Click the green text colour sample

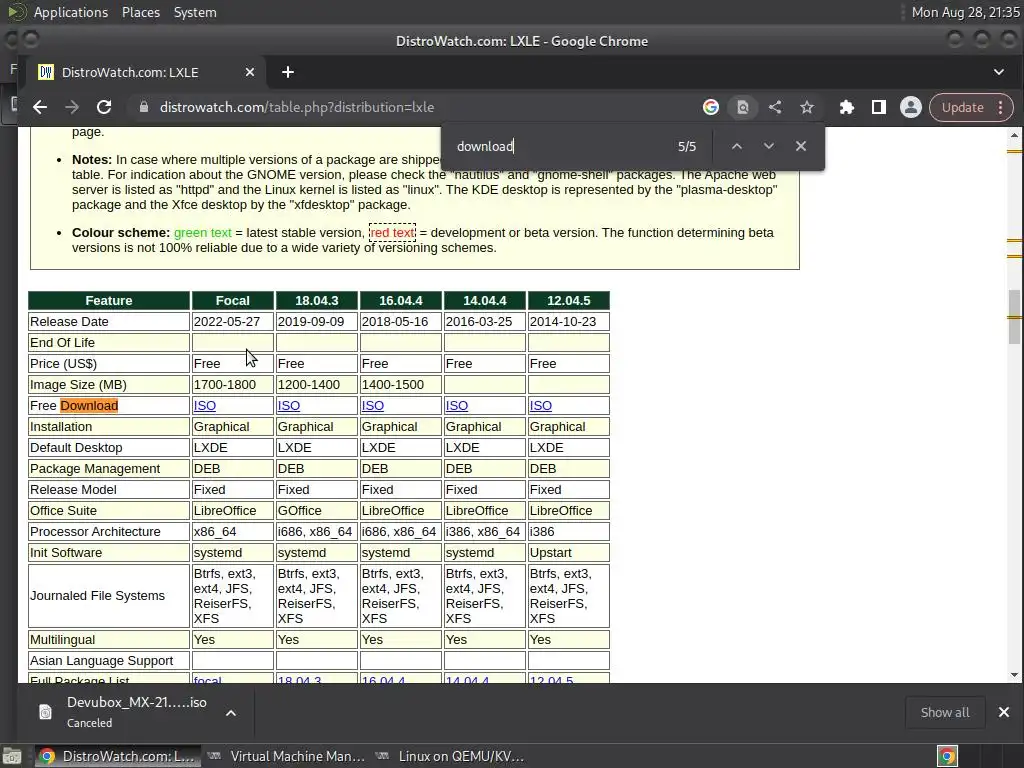tap(202, 232)
